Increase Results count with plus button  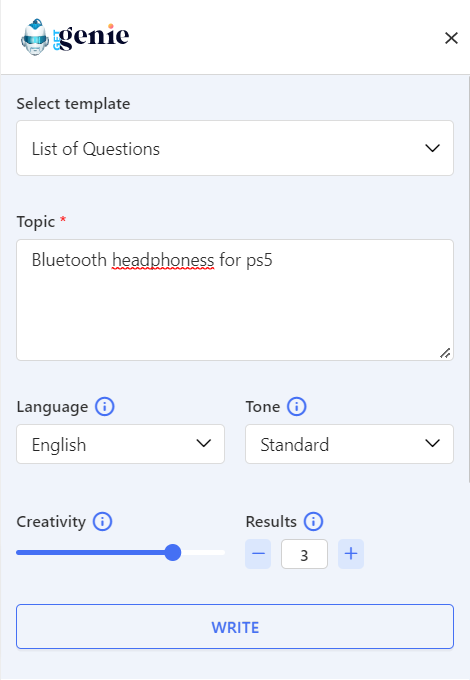tap(351, 554)
